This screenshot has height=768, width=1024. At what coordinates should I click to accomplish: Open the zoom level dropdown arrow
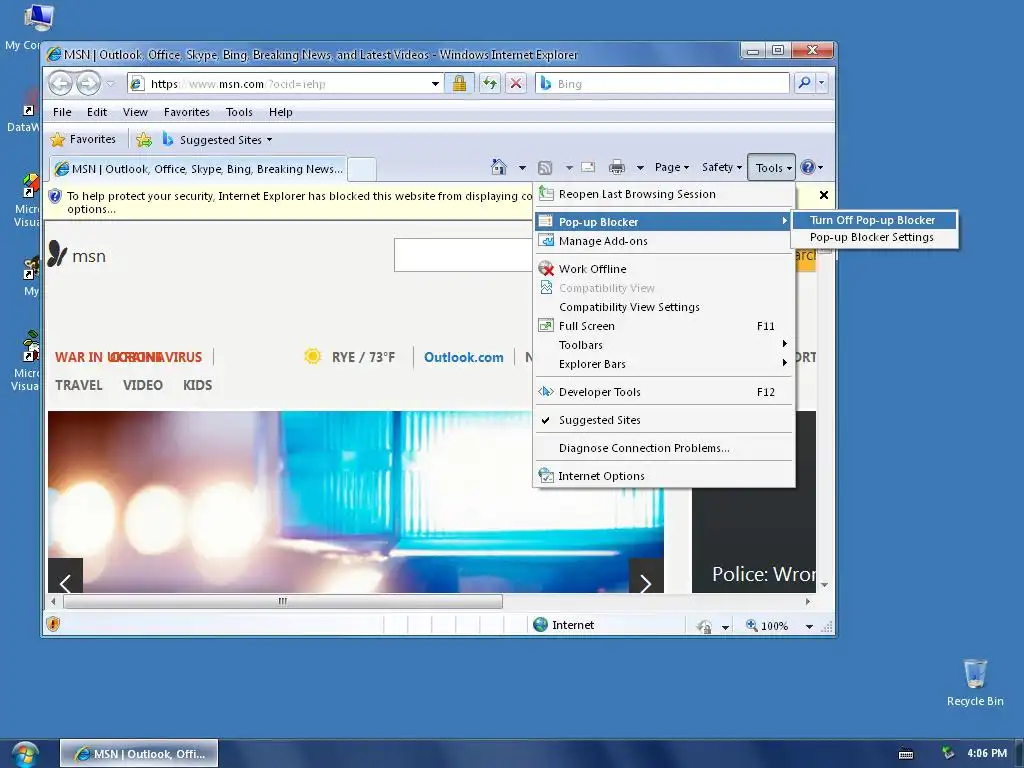click(x=809, y=626)
